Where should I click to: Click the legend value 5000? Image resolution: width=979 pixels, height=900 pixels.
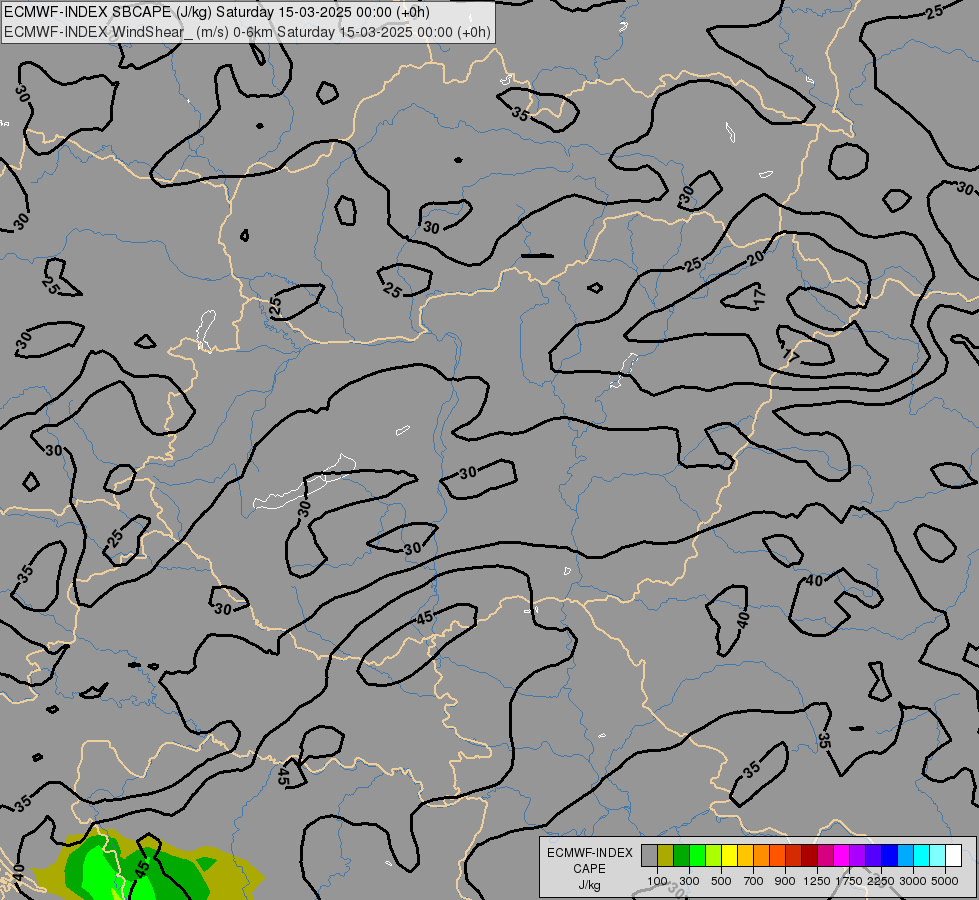point(945,881)
